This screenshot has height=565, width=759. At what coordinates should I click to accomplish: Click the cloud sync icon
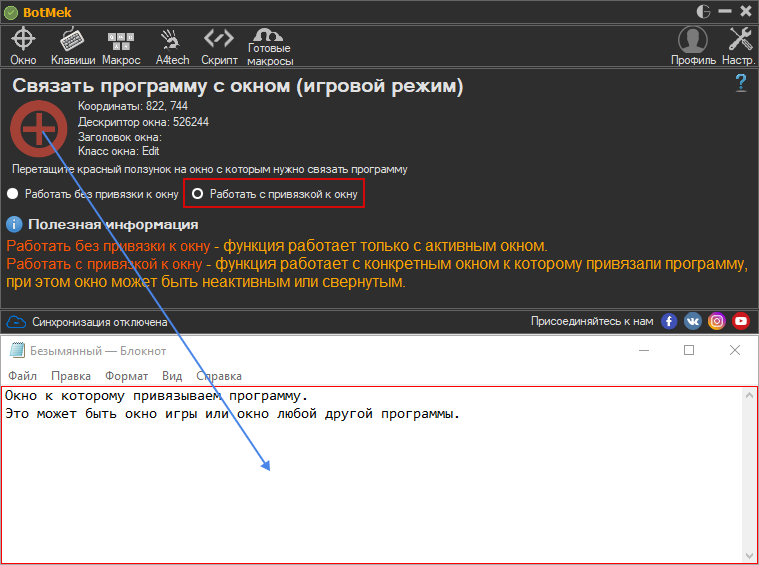pyautogui.click(x=16, y=322)
